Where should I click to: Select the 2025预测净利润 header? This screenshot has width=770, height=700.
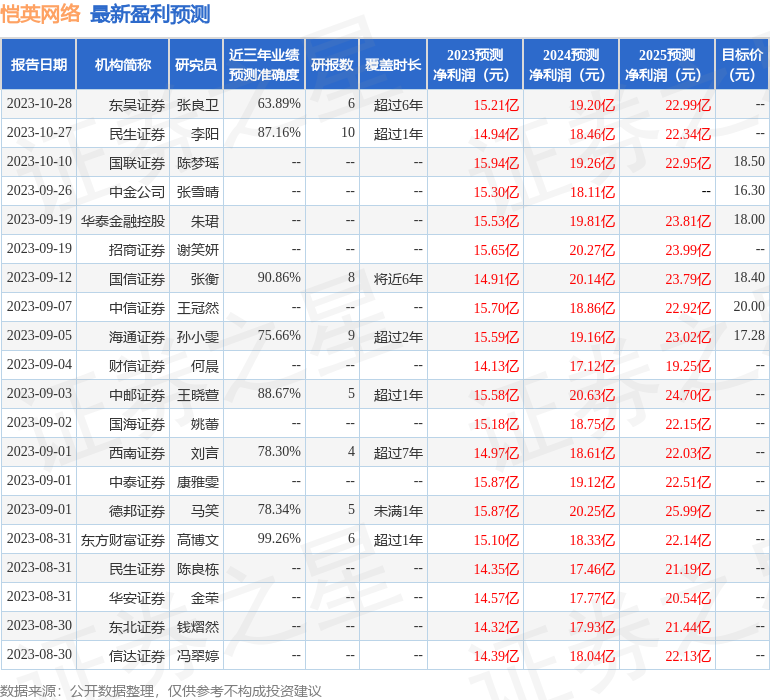pyautogui.click(x=667, y=64)
